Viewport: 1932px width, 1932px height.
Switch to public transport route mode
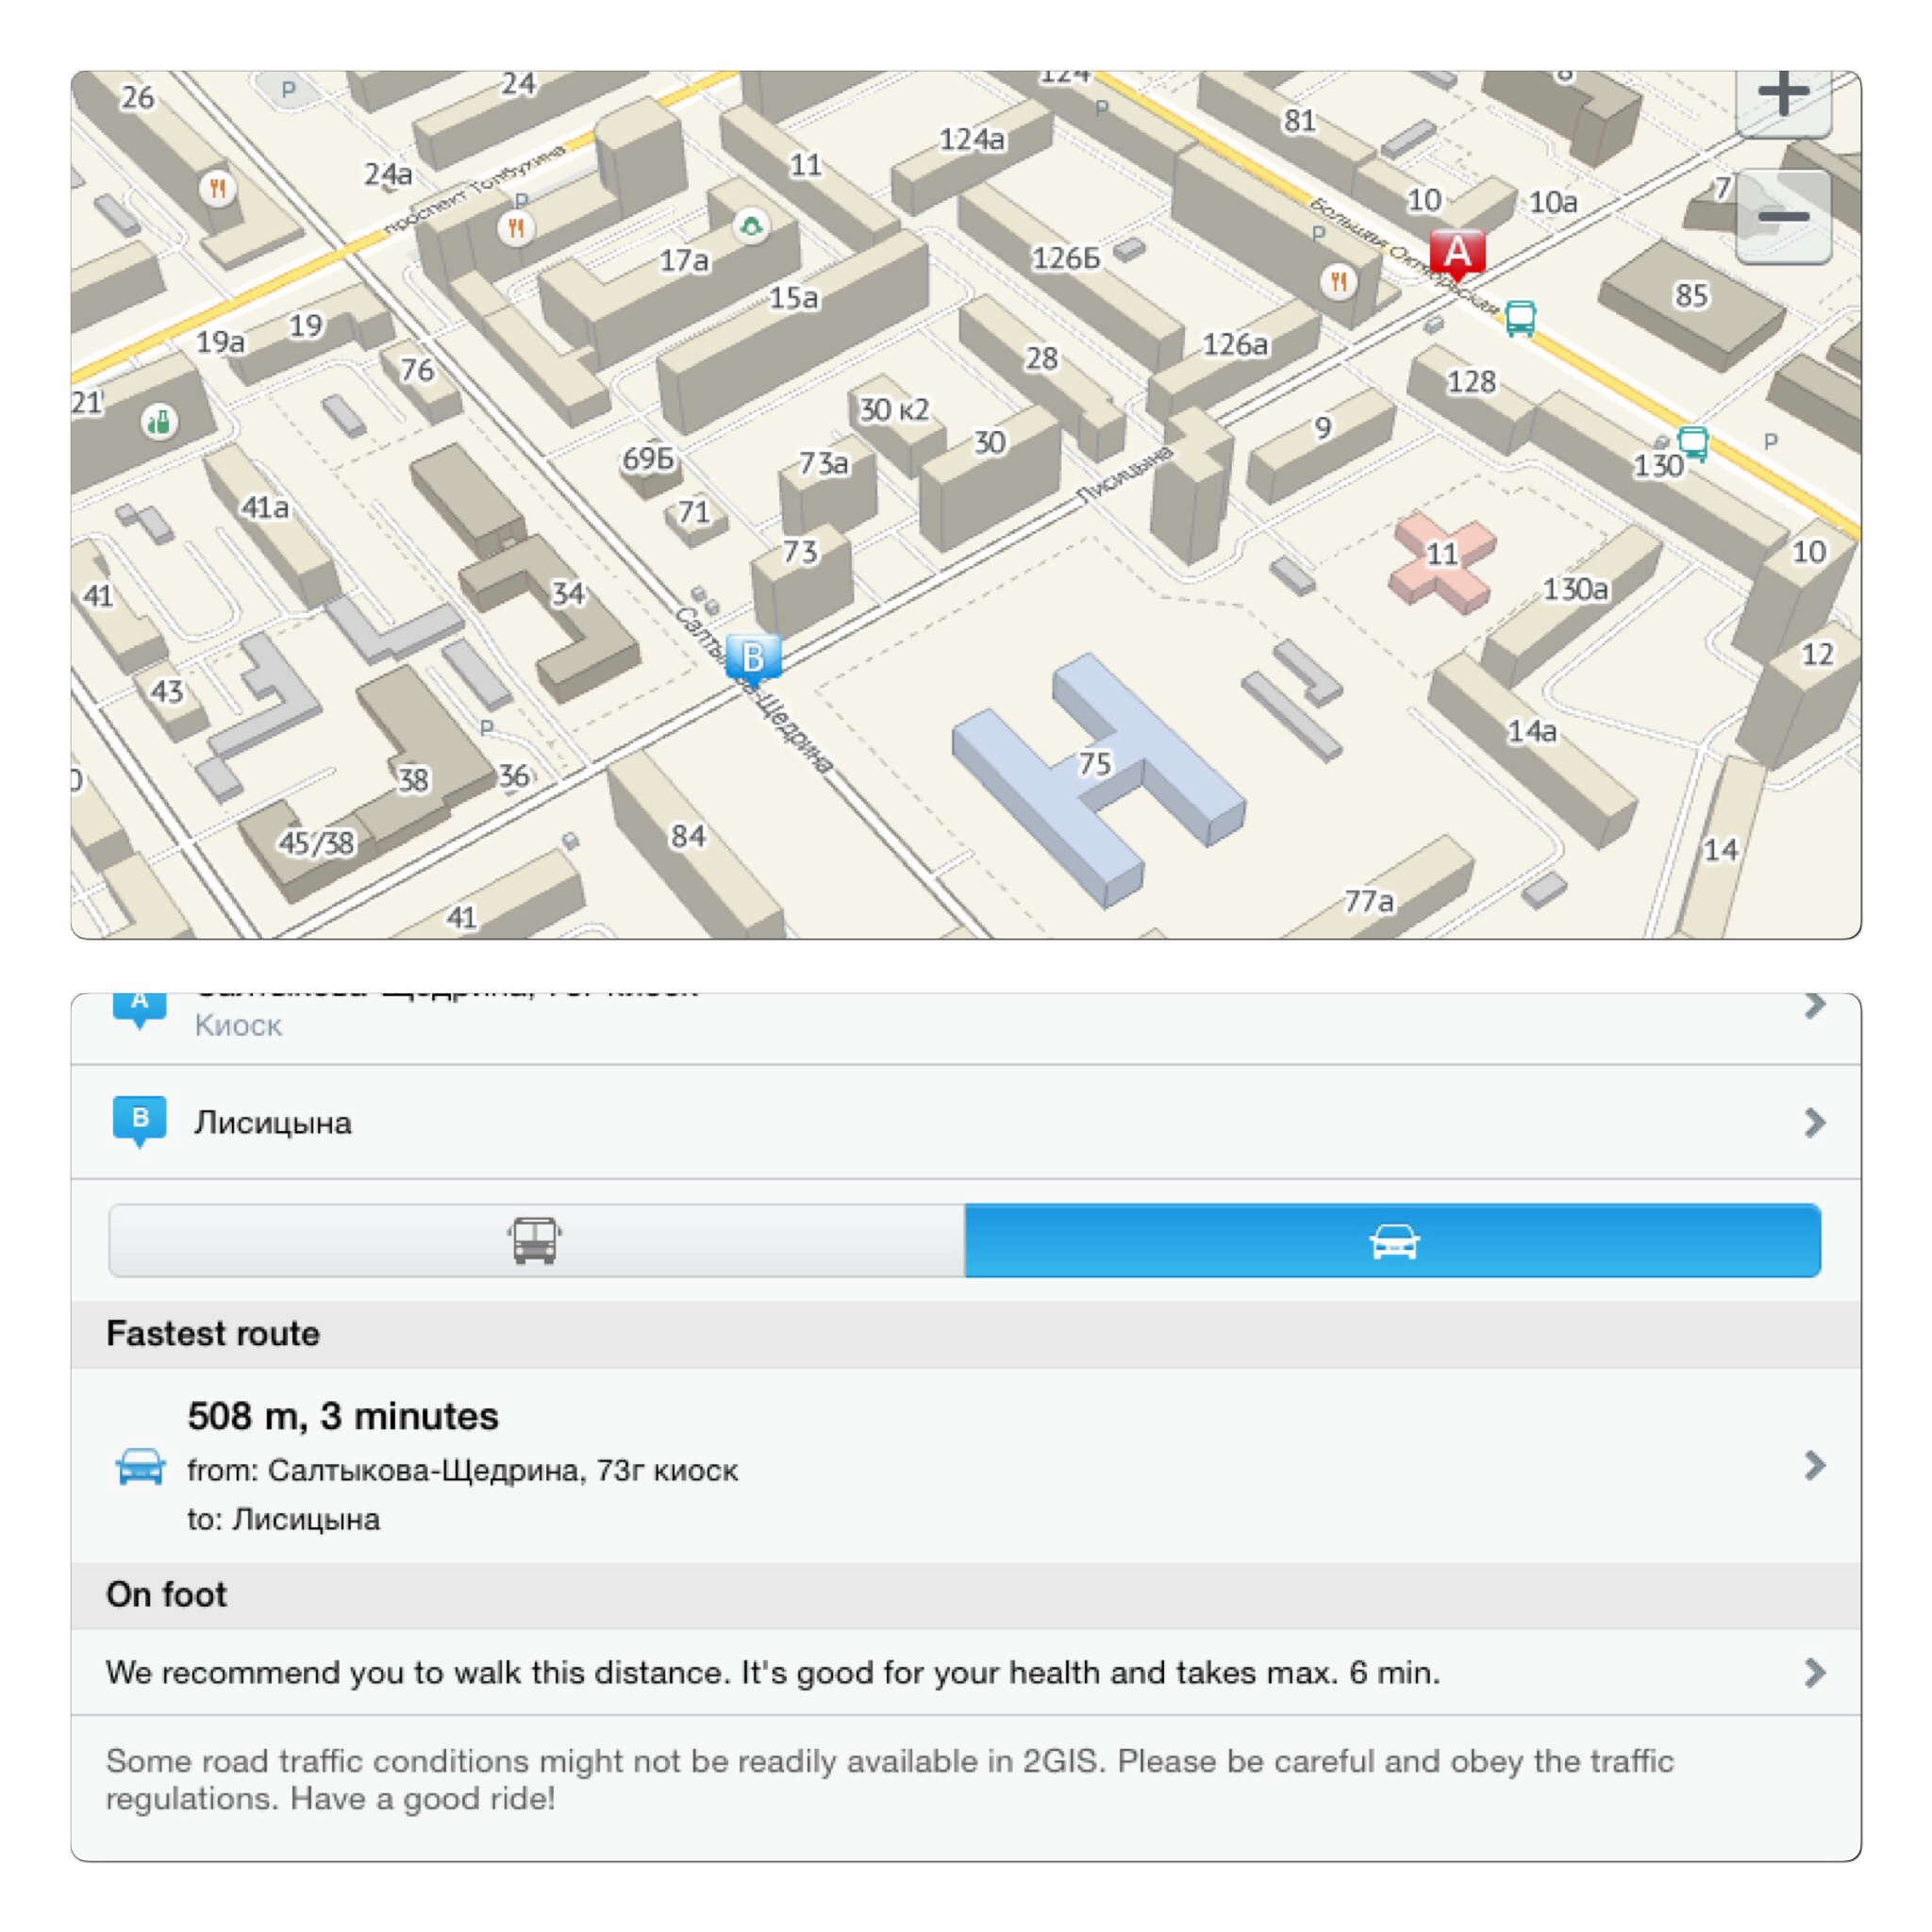(536, 1240)
